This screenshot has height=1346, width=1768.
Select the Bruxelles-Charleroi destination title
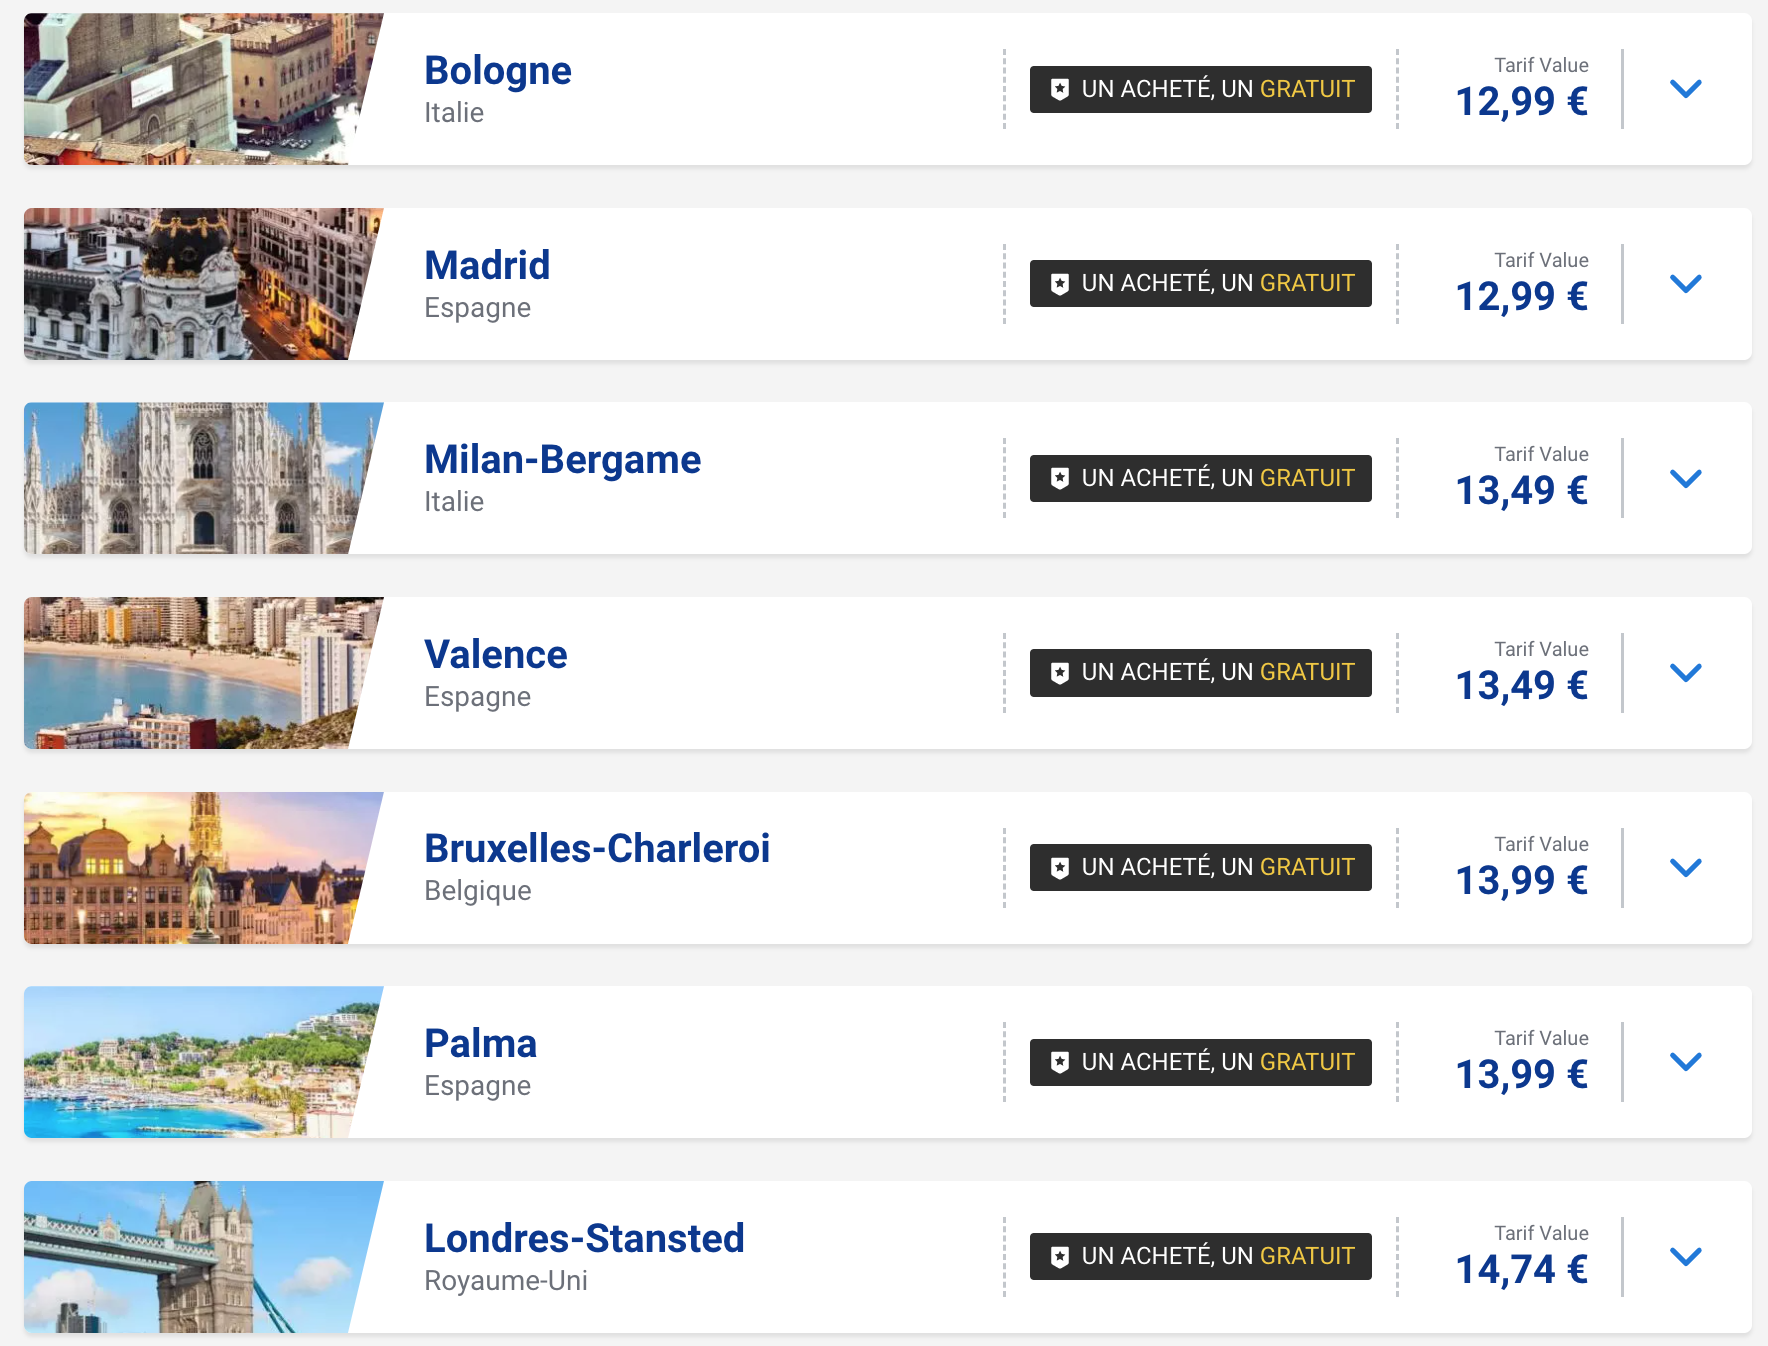click(597, 848)
